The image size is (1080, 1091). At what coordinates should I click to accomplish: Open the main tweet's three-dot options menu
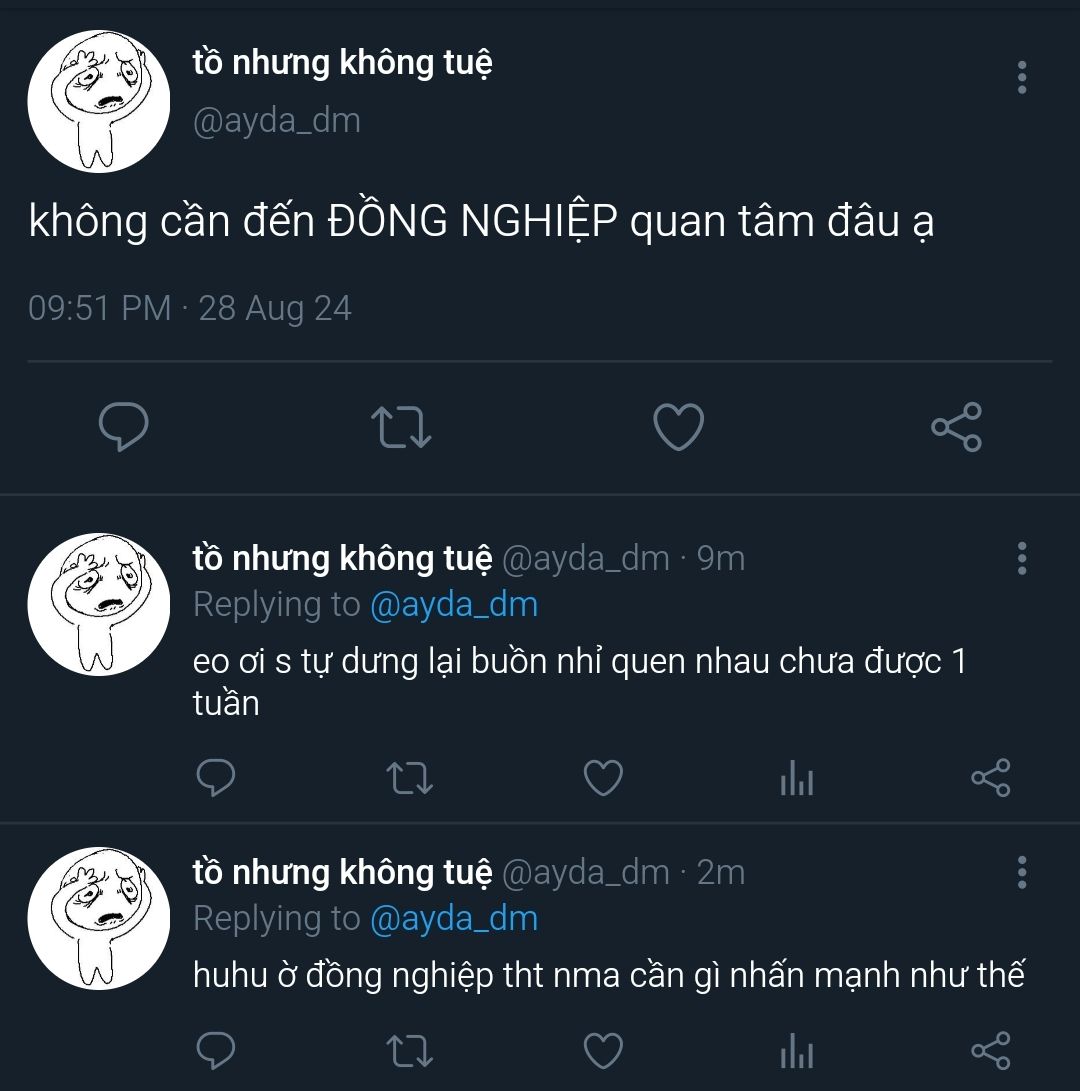point(1022,77)
